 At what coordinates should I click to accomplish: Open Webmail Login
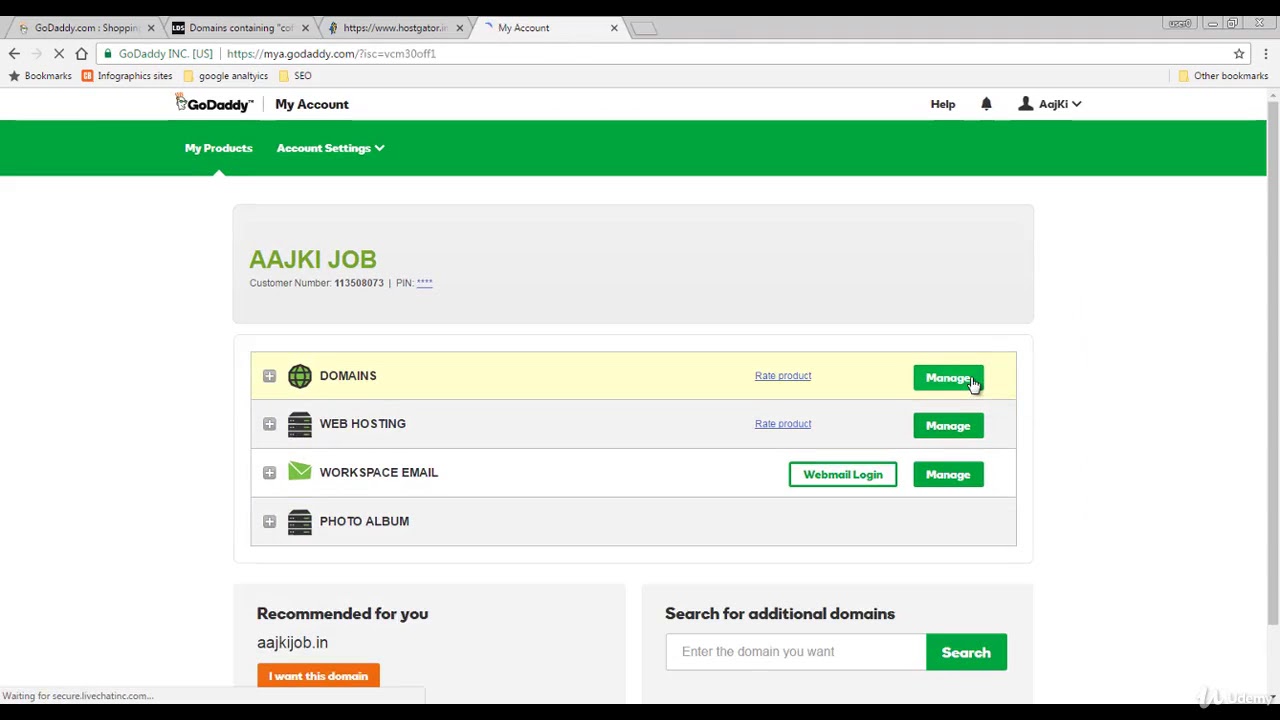843,475
